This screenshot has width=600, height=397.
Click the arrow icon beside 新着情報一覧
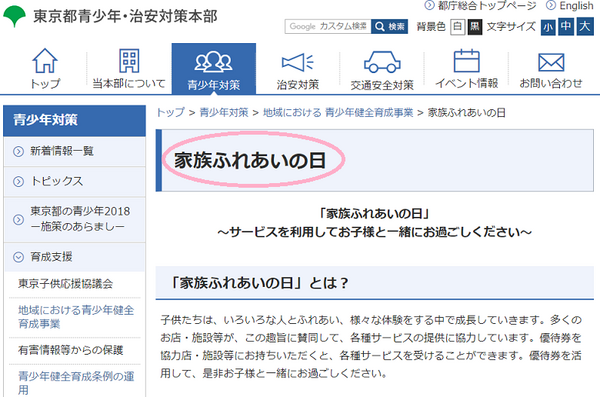[x=18, y=152]
